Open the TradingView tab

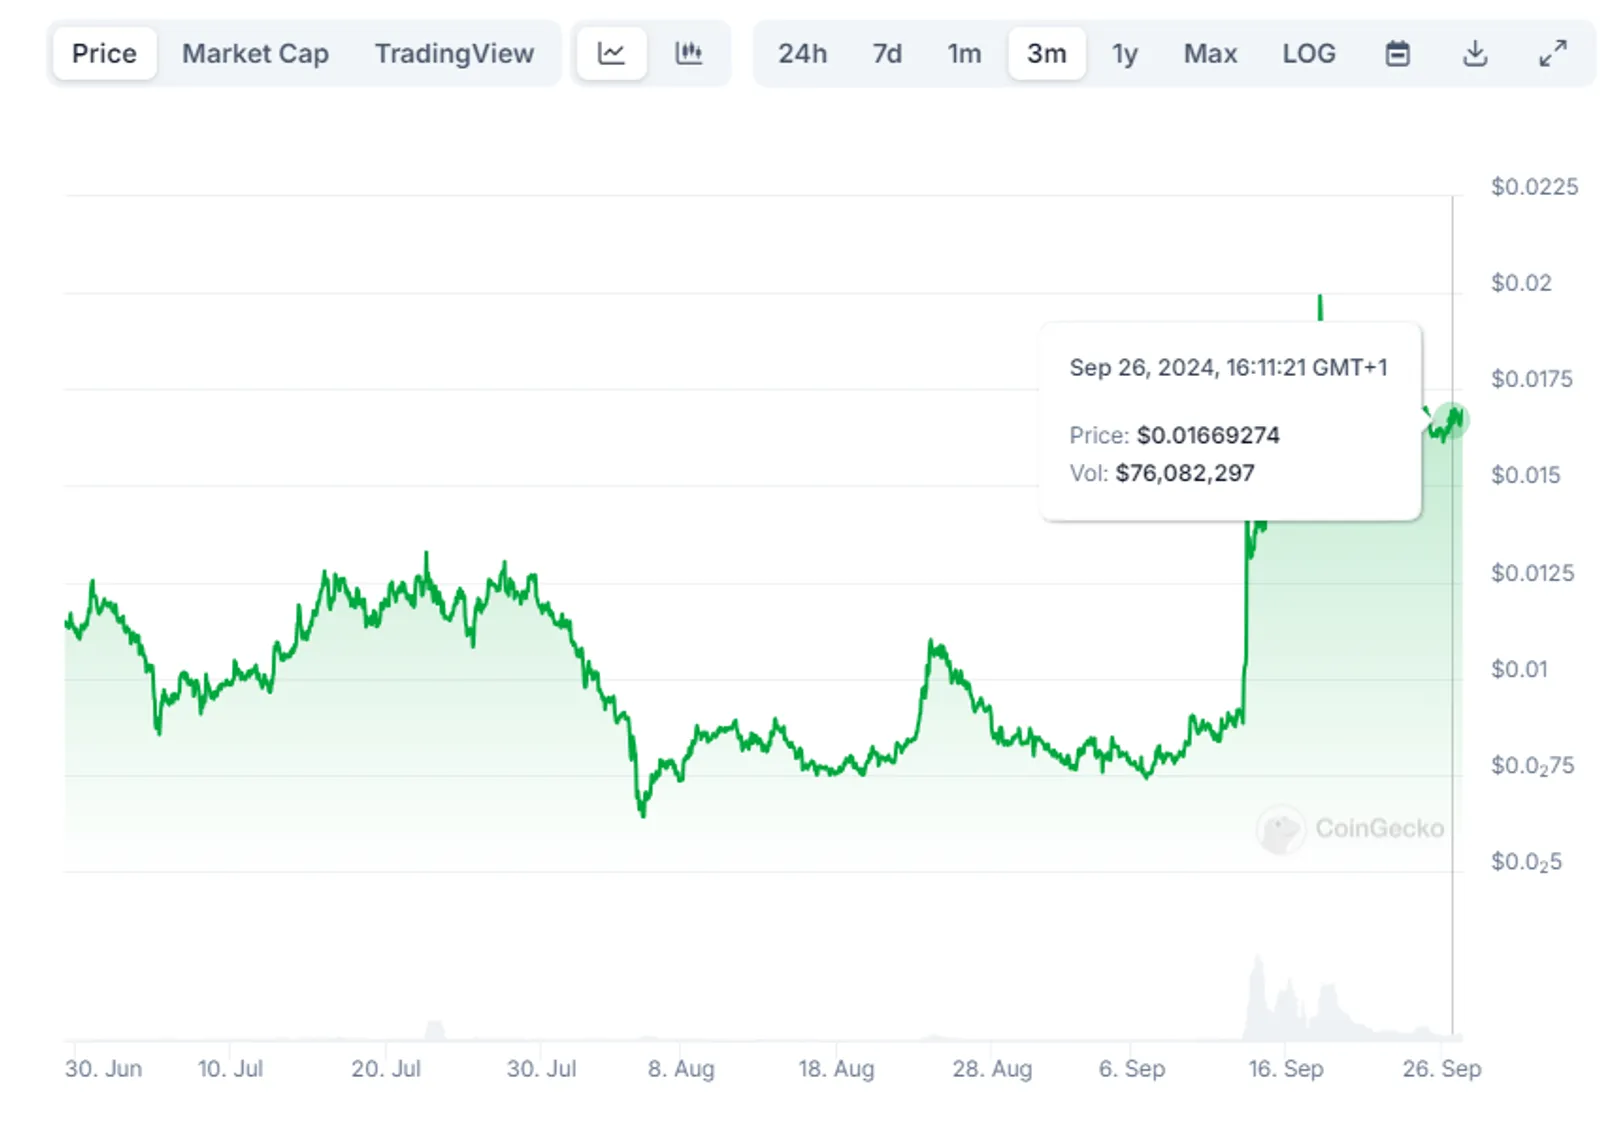pos(454,53)
